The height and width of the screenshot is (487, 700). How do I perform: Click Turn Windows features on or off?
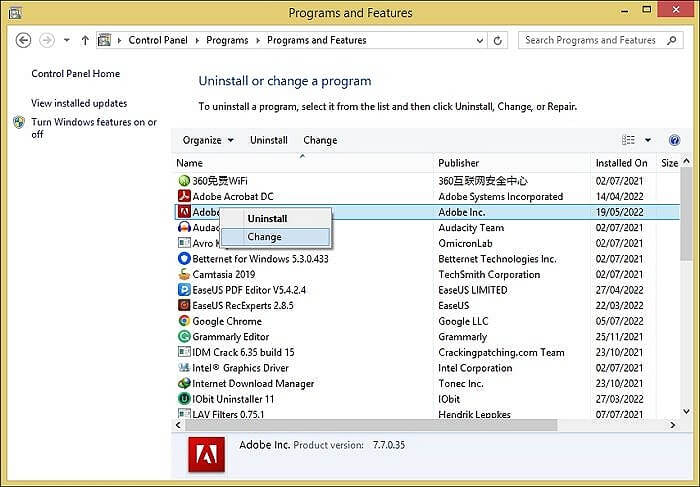[93, 128]
